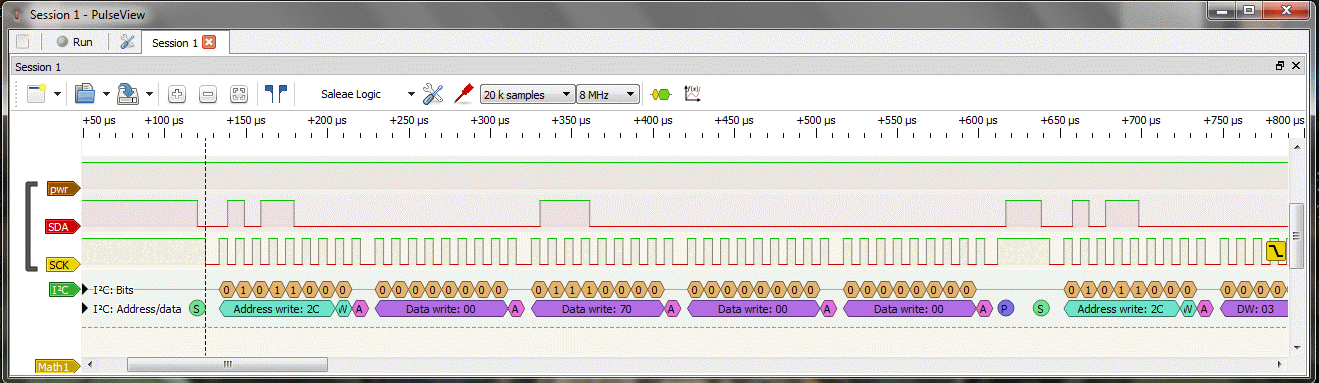
Task: Add a protocol decoder
Action: pyautogui.click(x=660, y=94)
